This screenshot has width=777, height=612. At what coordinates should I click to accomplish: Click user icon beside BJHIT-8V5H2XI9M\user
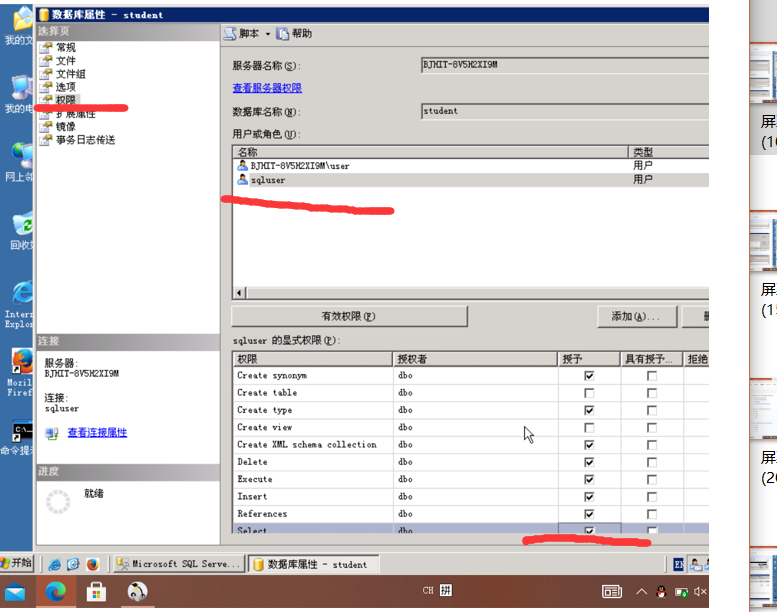click(x=242, y=166)
